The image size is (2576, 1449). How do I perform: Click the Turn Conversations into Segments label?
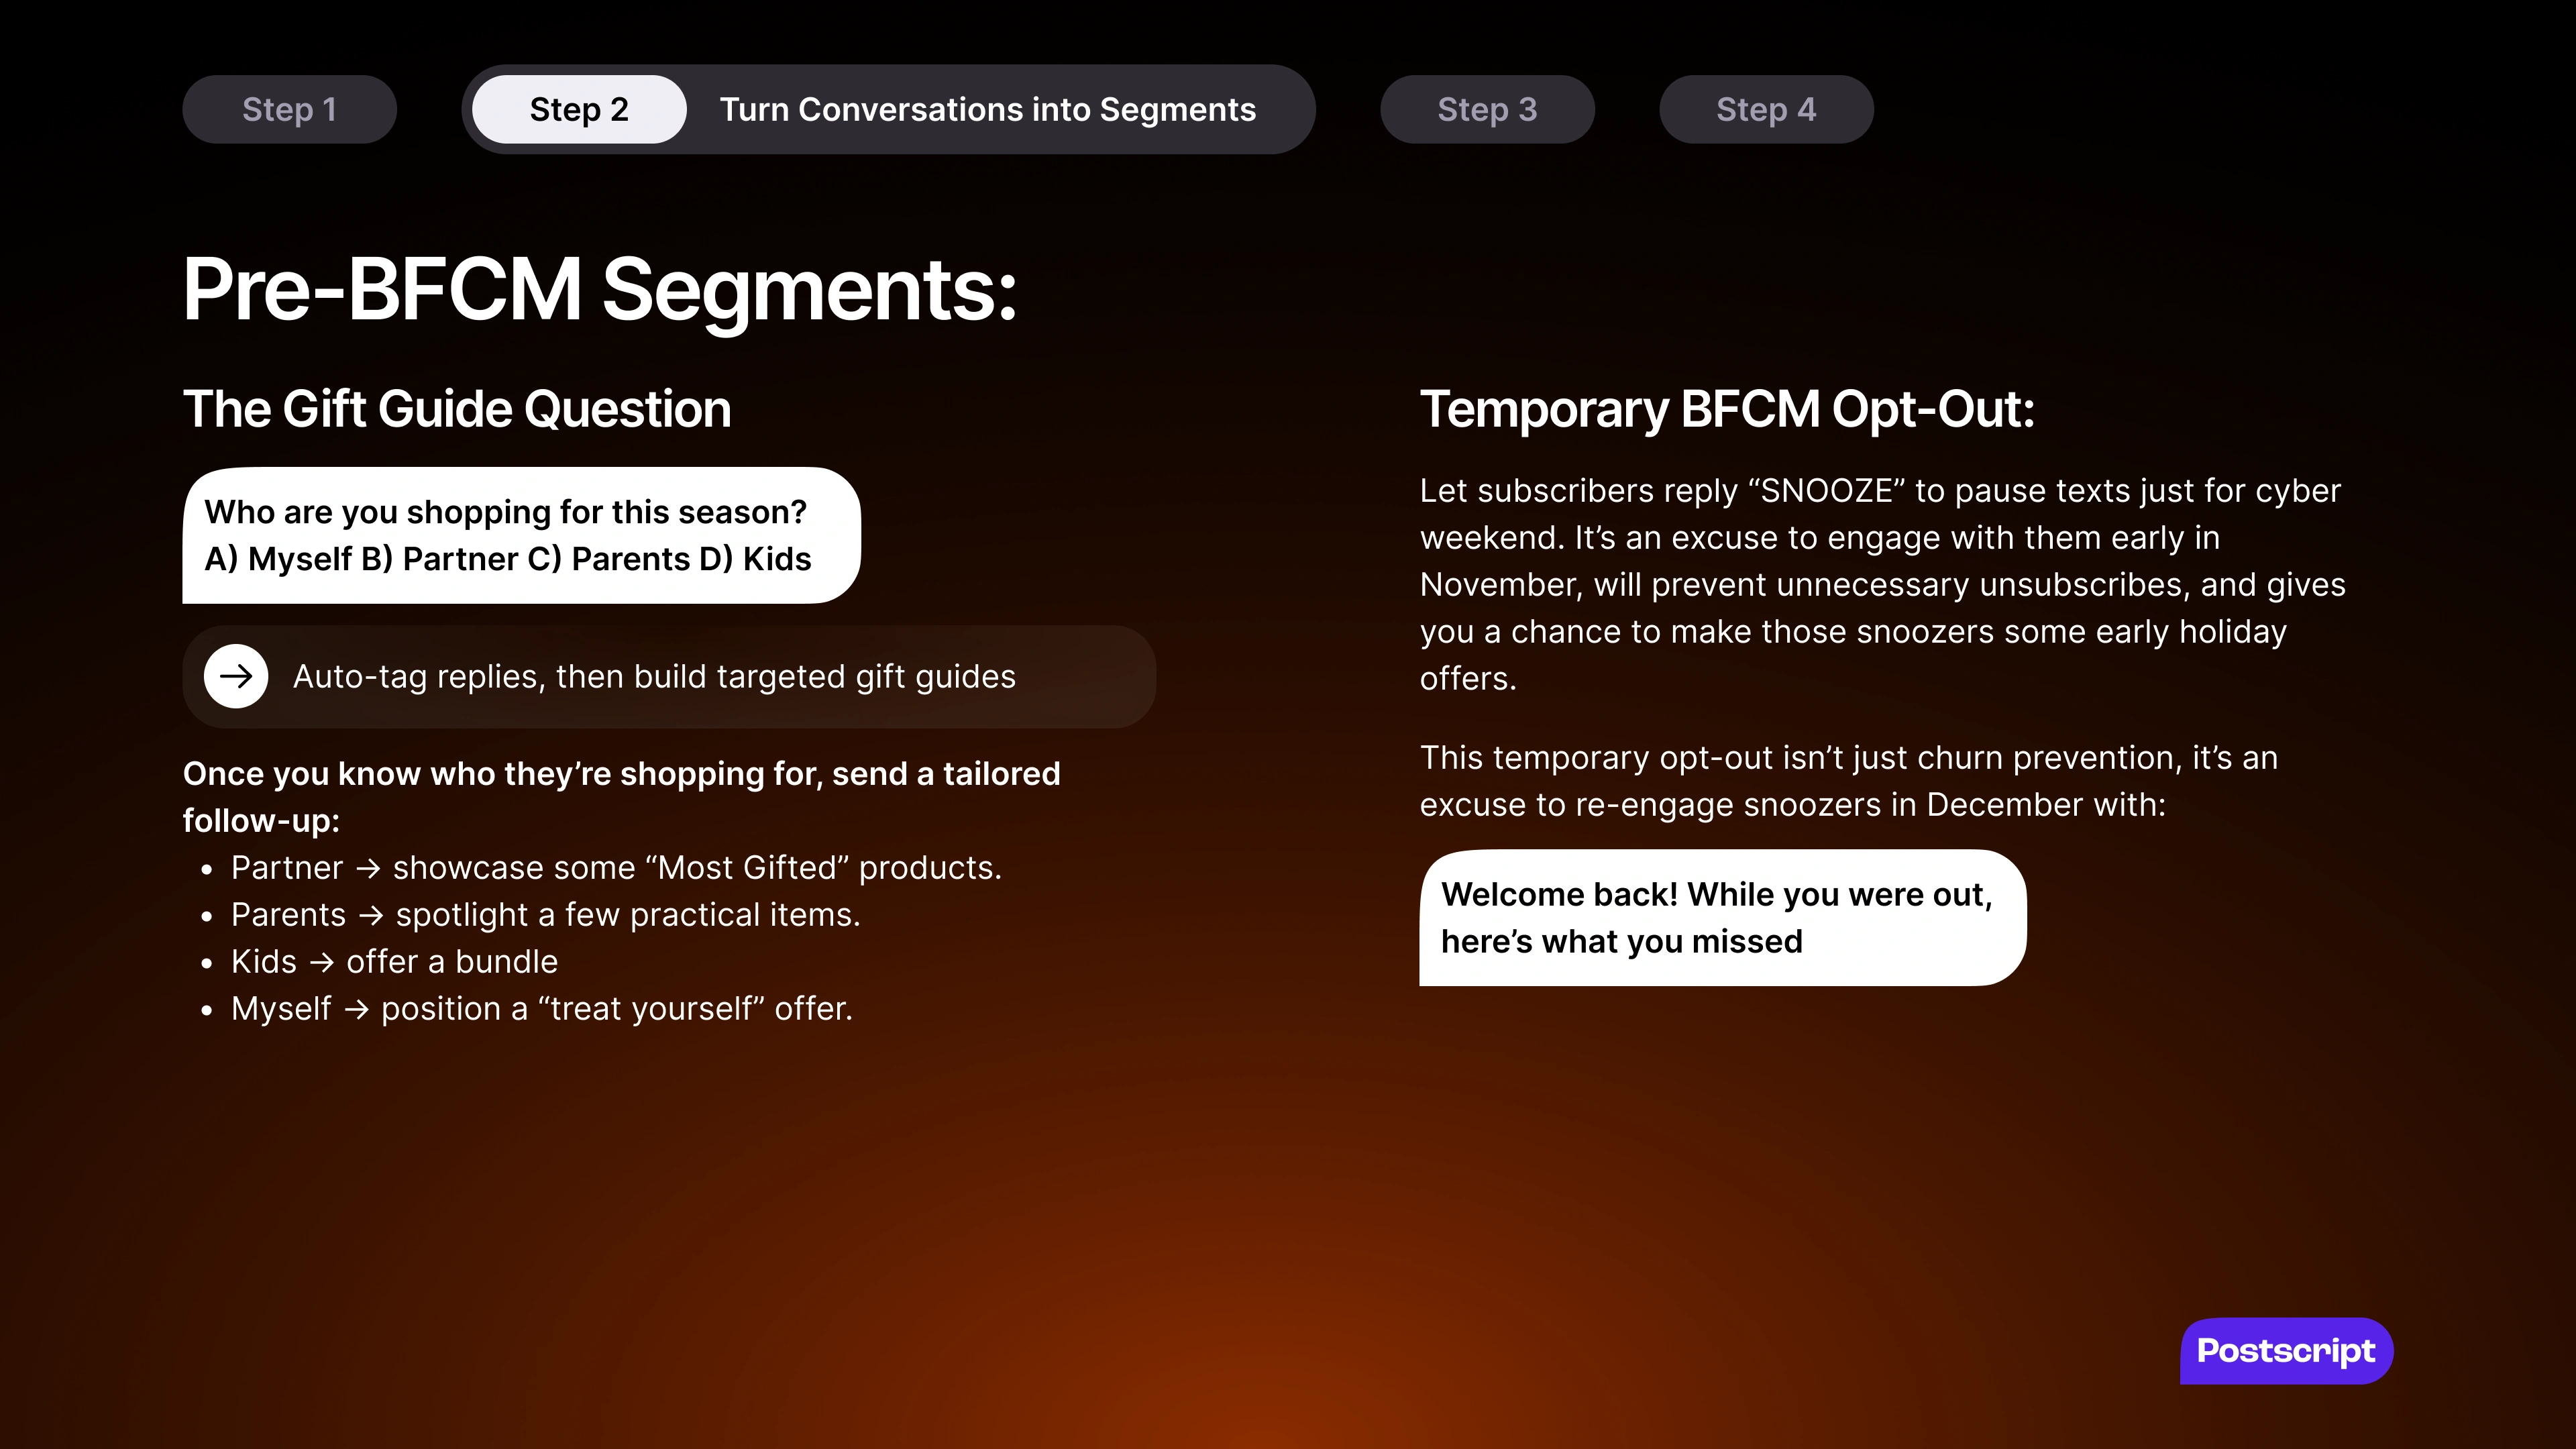click(x=988, y=109)
